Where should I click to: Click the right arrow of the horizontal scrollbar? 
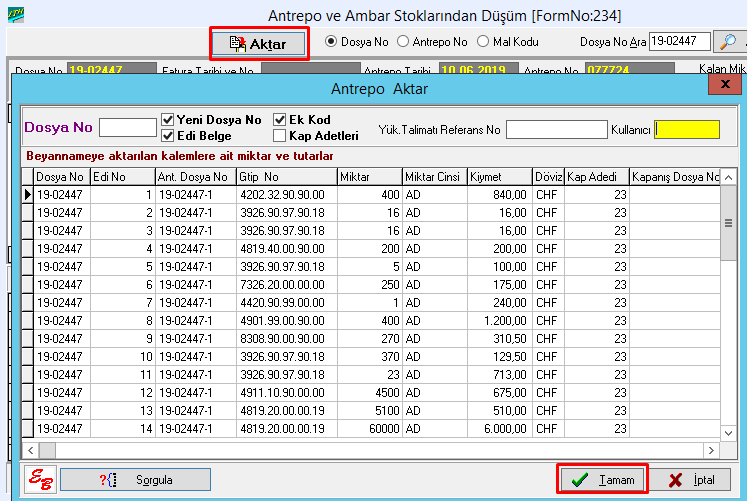click(711, 450)
